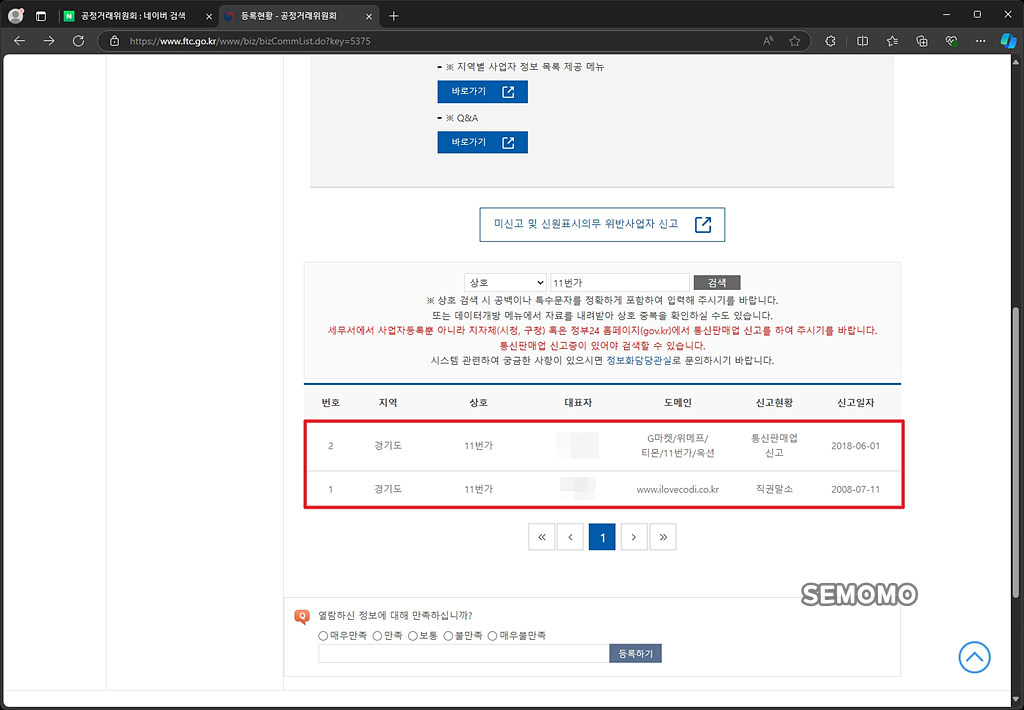This screenshot has height=710, width=1024.
Task: Open split screen icon
Action: (x=862, y=40)
